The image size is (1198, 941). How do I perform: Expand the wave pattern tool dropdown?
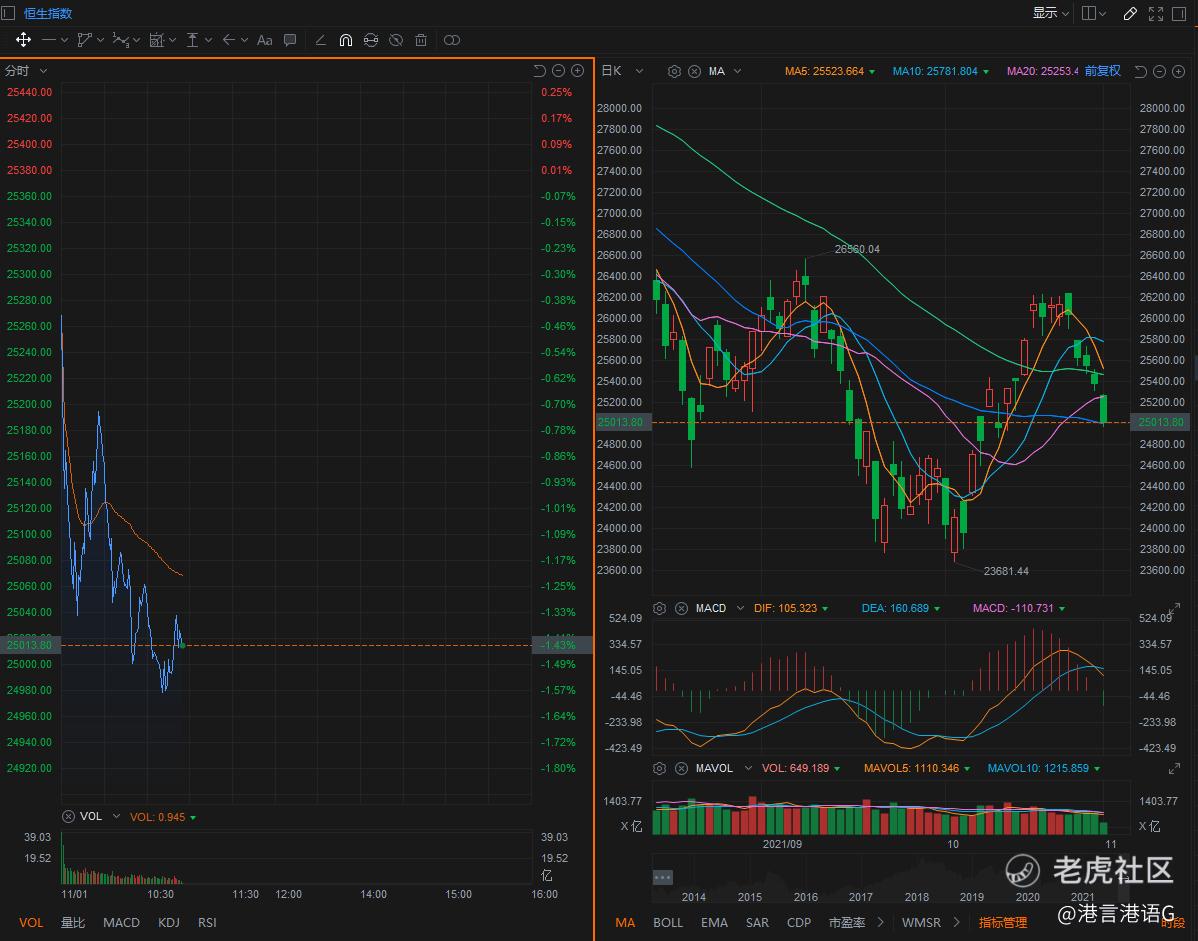point(136,40)
